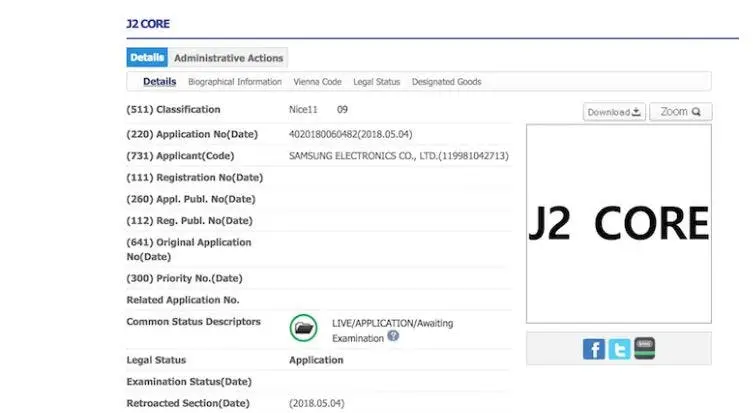The width and height of the screenshot is (753, 413).
Task: Open the underlined Details sub-tab
Action: pyautogui.click(x=159, y=82)
